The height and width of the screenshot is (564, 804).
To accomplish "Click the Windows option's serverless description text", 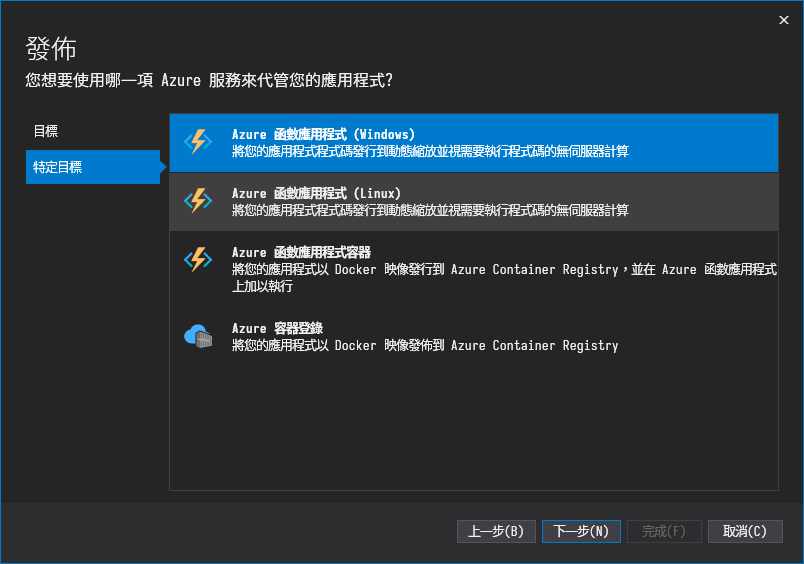I will 430,151.
